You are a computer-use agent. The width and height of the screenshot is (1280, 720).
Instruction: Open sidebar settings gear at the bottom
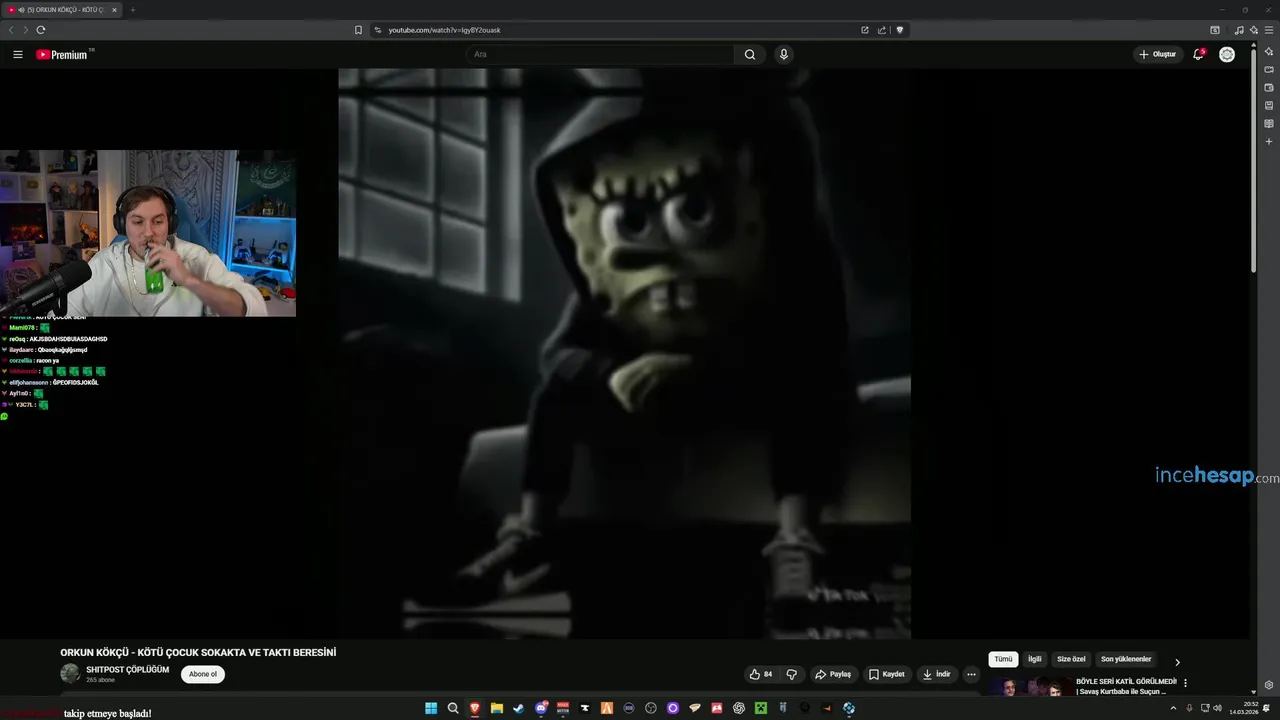click(x=1269, y=685)
